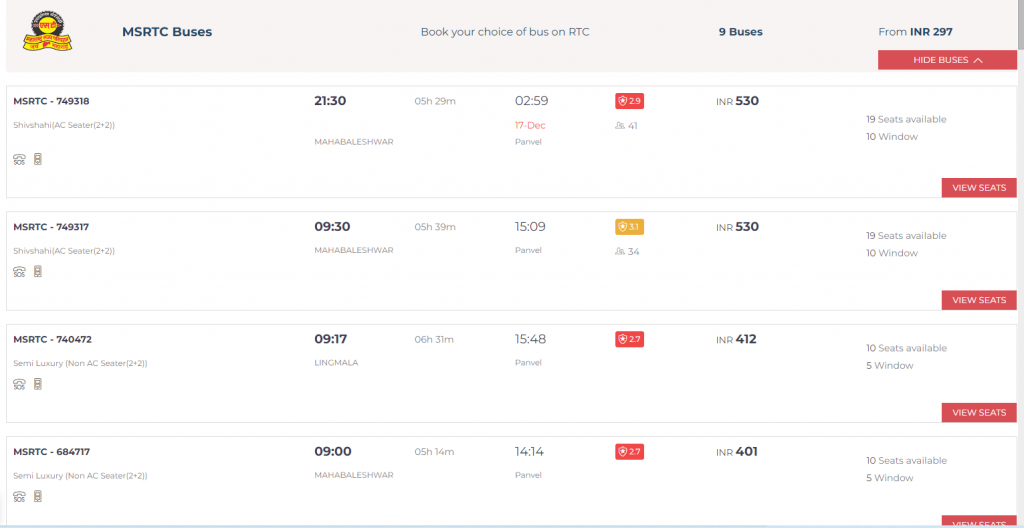Image resolution: width=1024 pixels, height=528 pixels.
Task: Open the 3.1 yellow rating badge
Action: pos(630,227)
